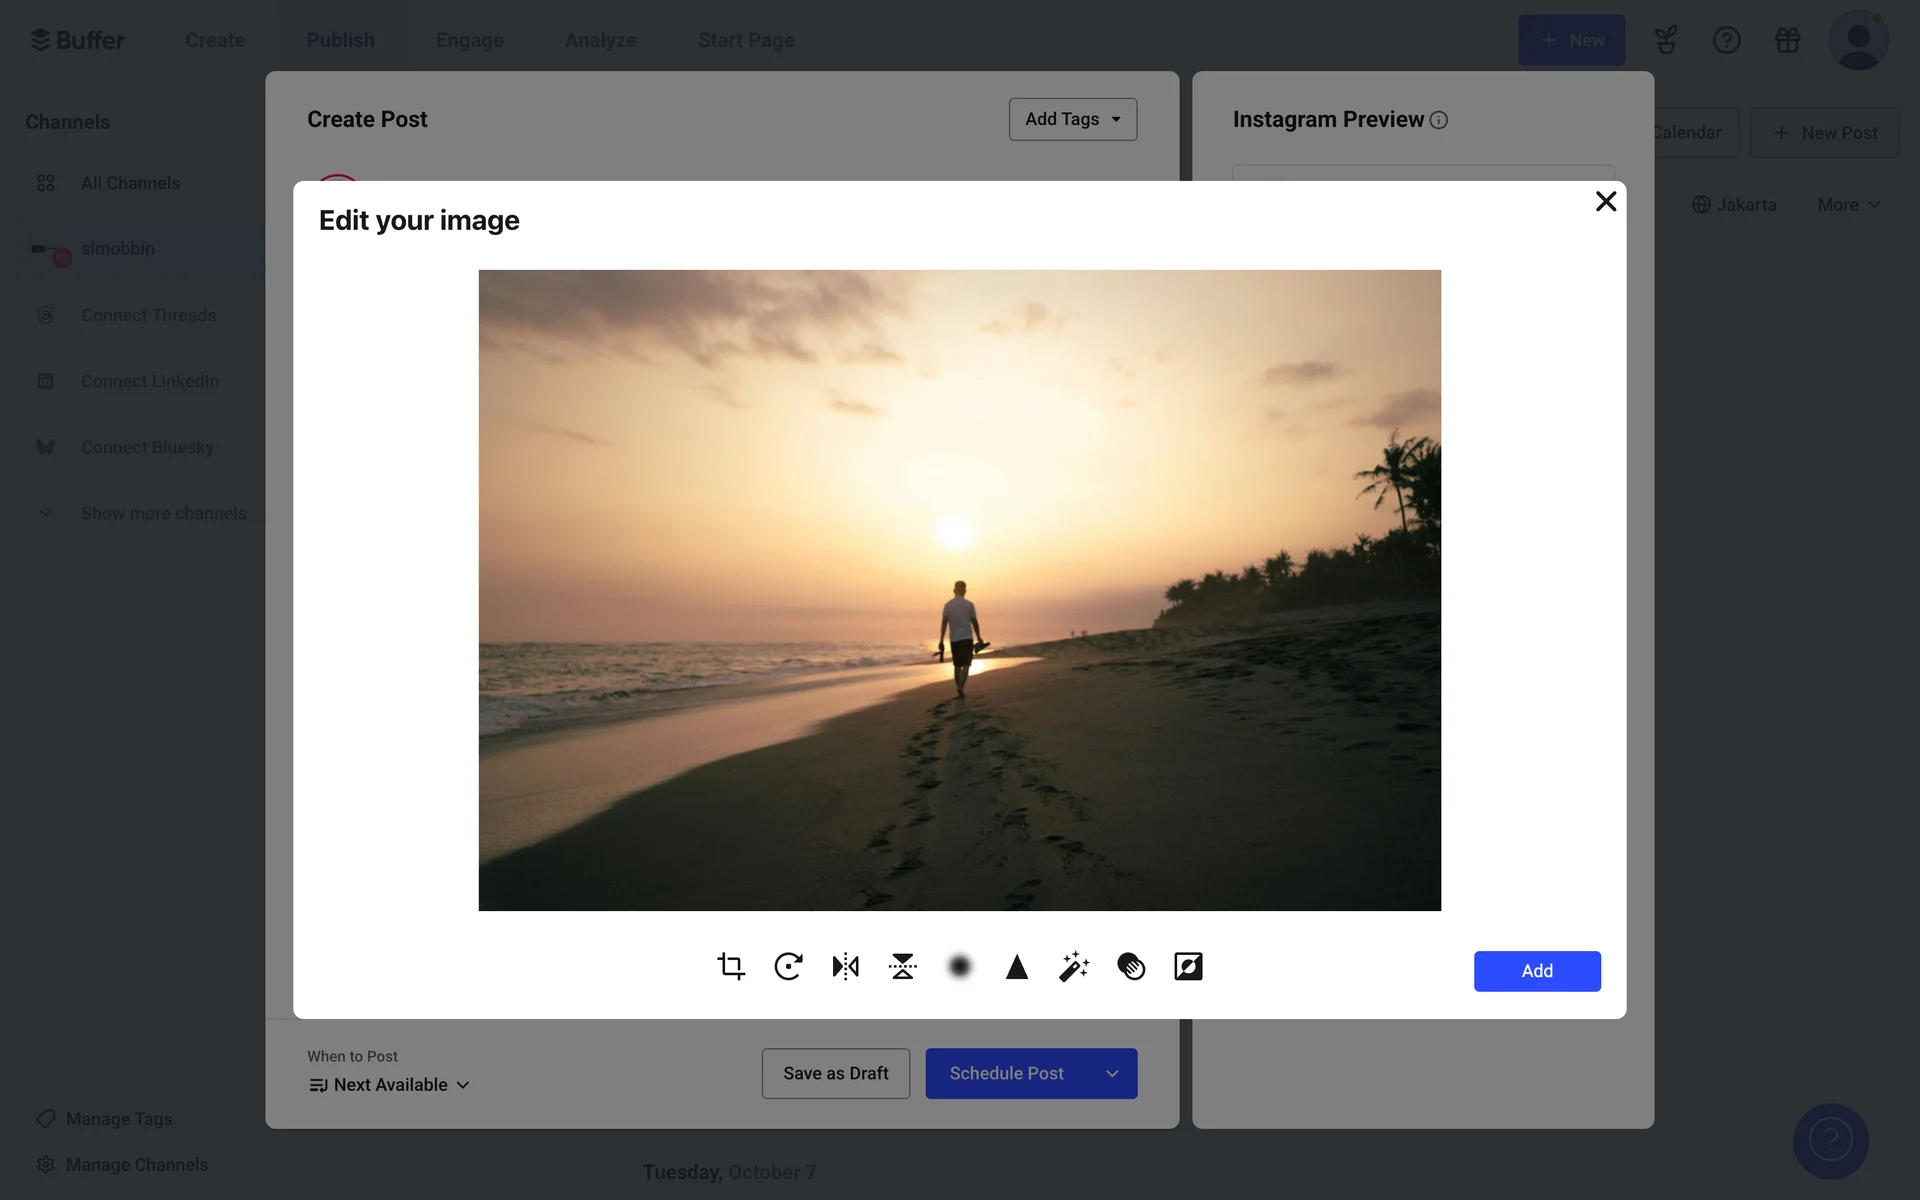Screen dimensions: 1920x1200
Task: Choose the sharpen triangle tool
Action: point(1016,966)
